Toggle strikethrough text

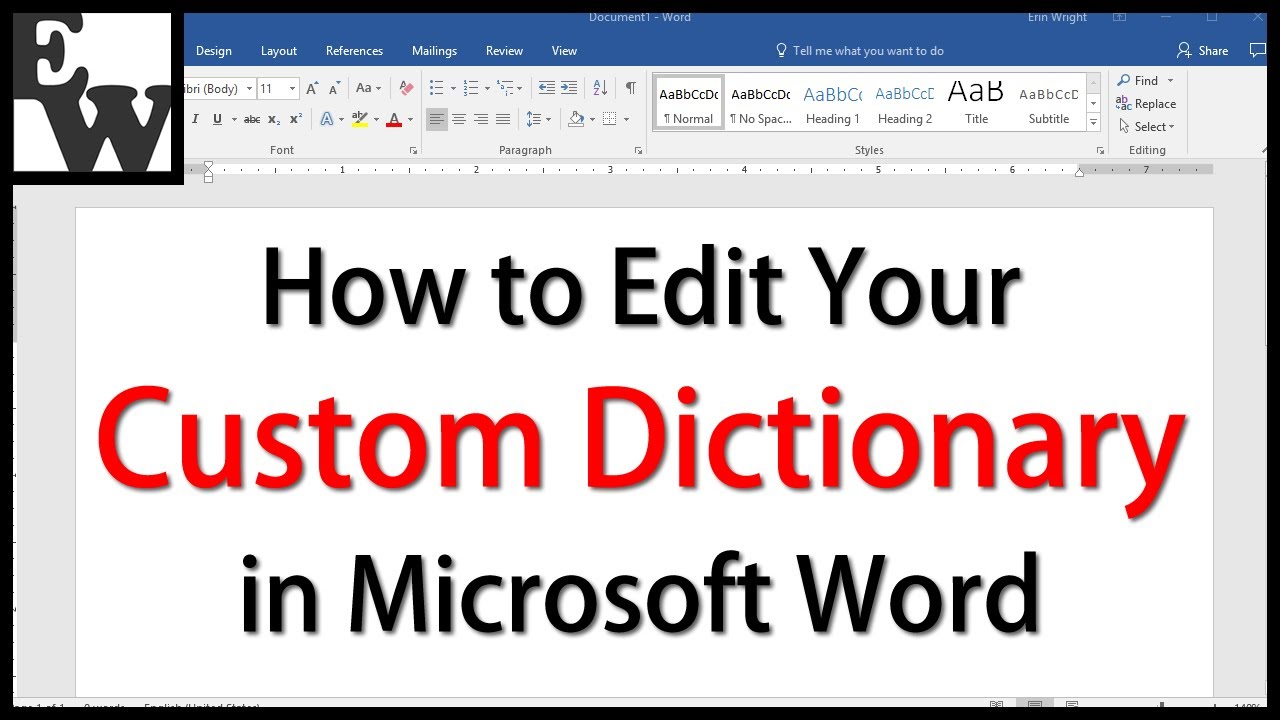pyautogui.click(x=252, y=119)
